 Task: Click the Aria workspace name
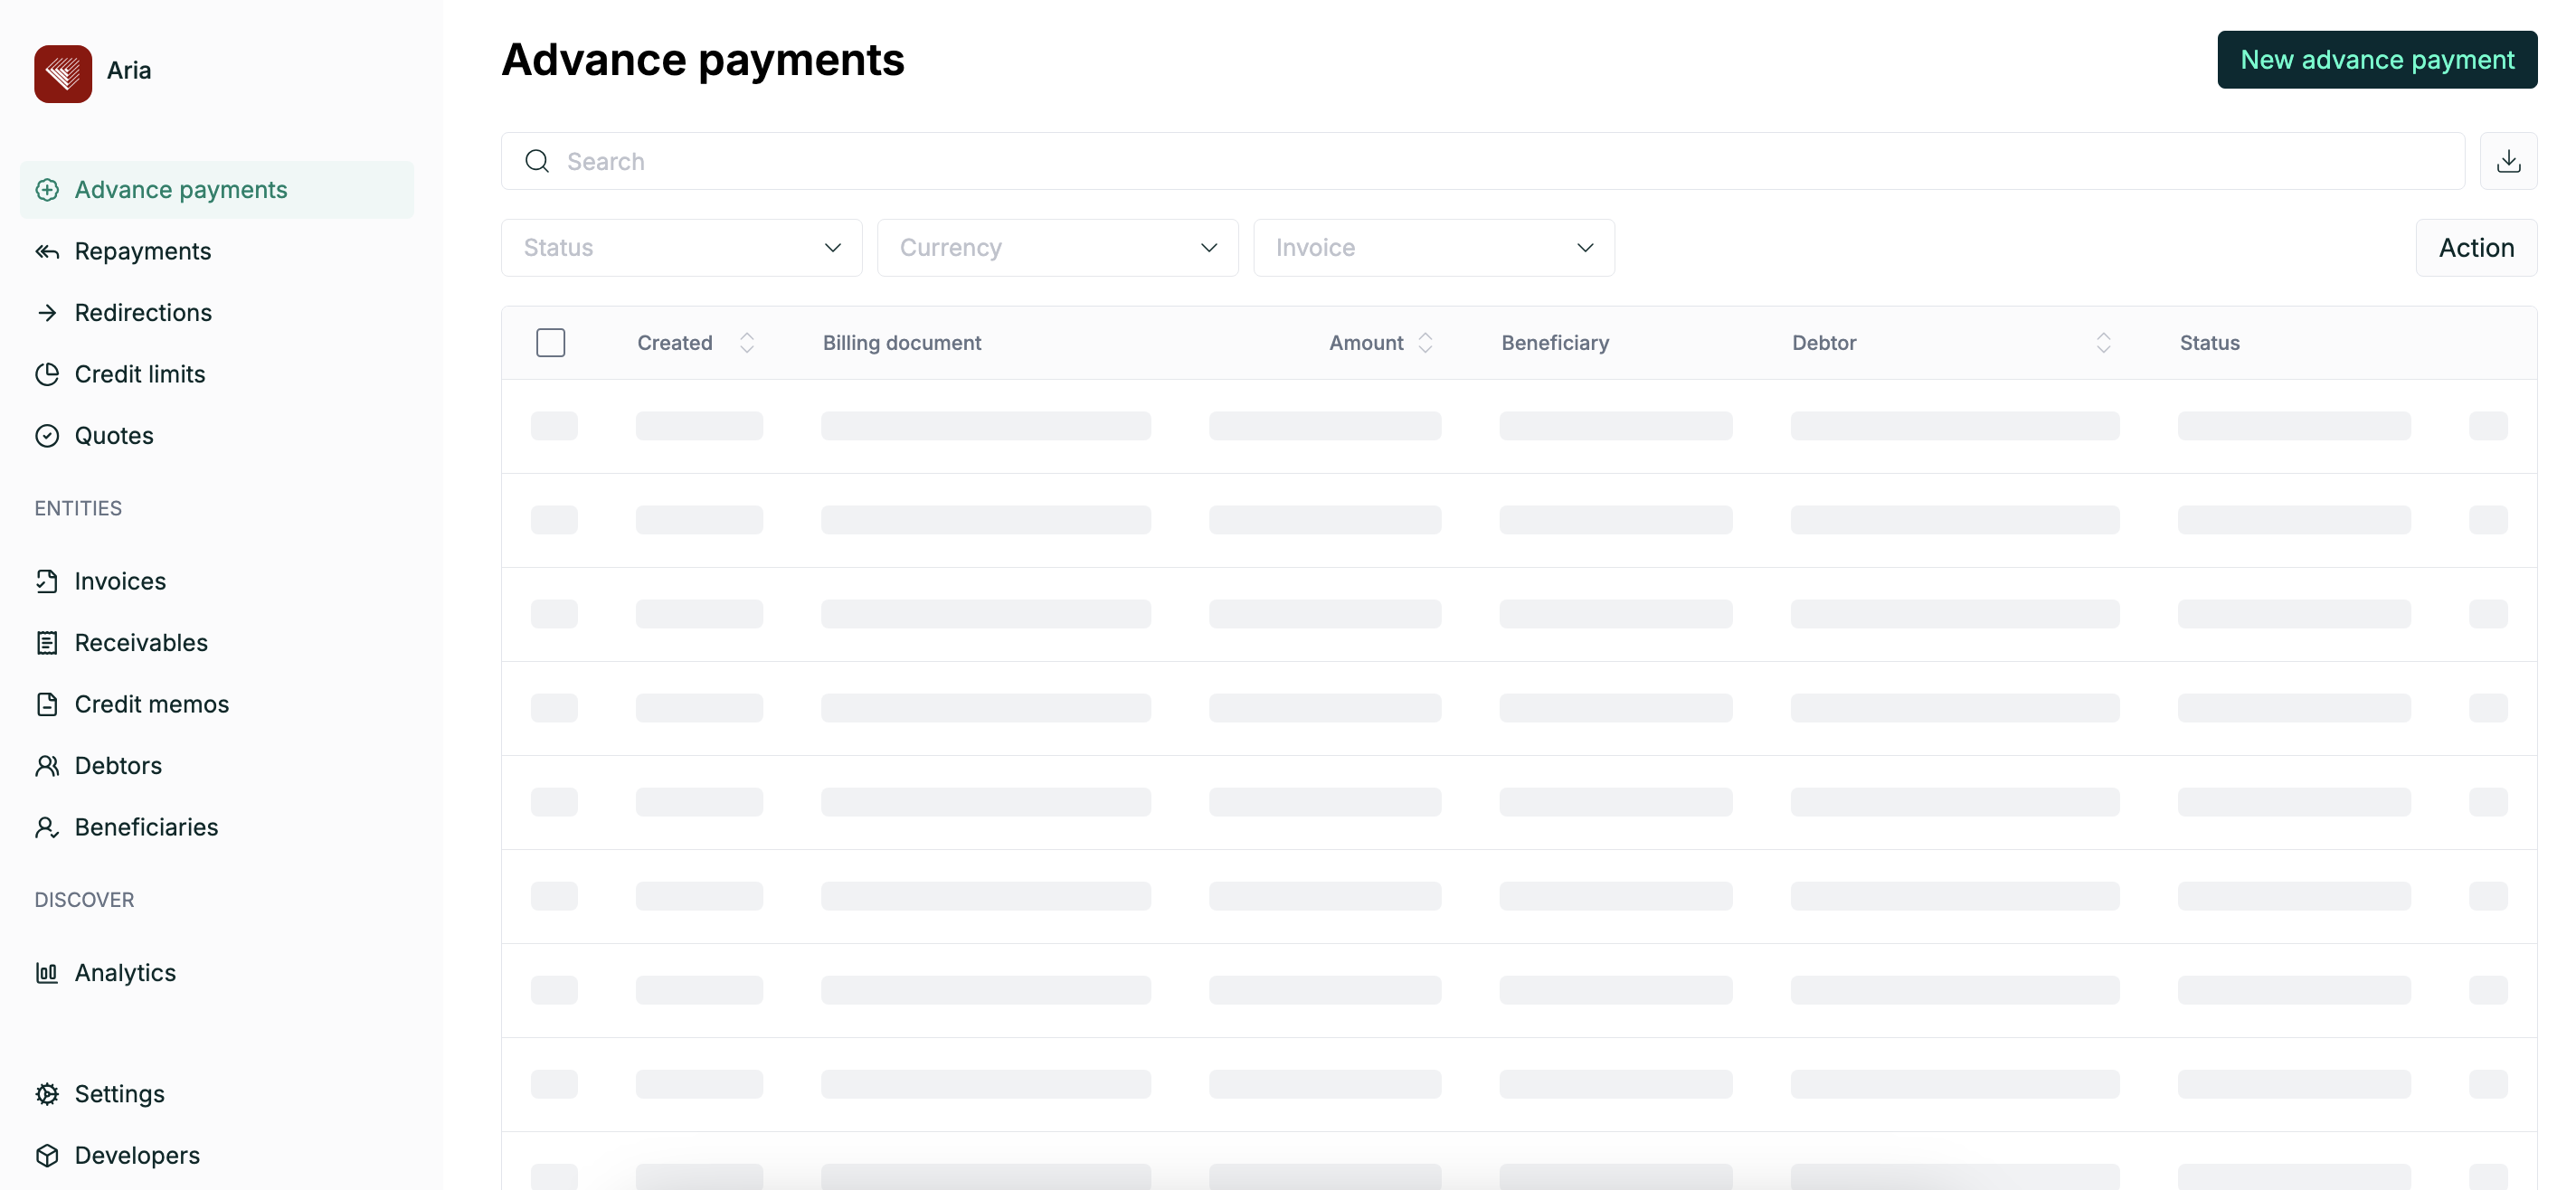click(x=129, y=71)
